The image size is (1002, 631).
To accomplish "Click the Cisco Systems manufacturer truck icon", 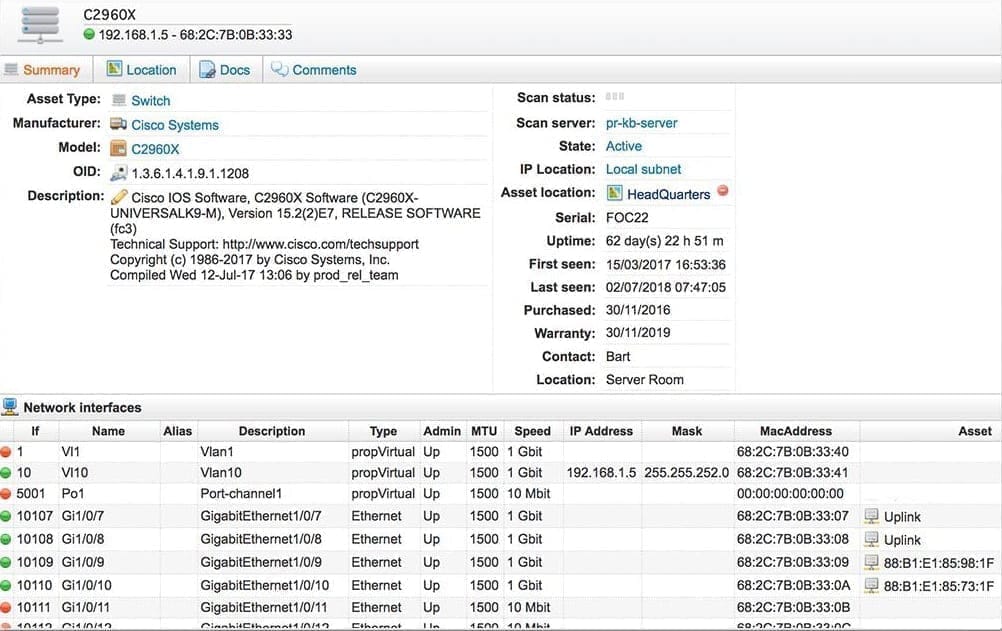I will 118,124.
